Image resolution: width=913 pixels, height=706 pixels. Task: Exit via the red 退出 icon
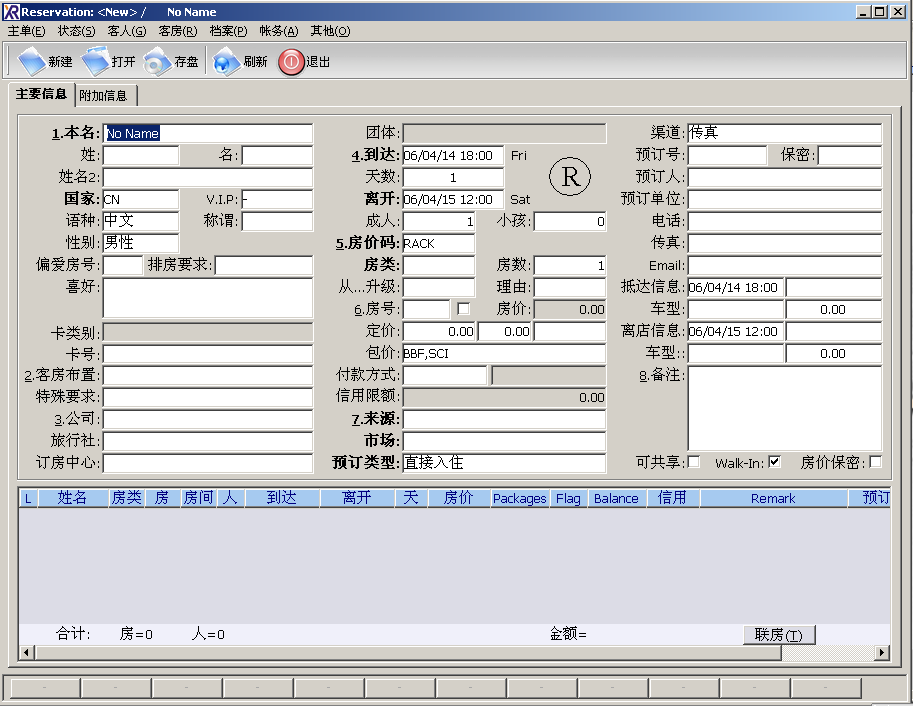290,62
